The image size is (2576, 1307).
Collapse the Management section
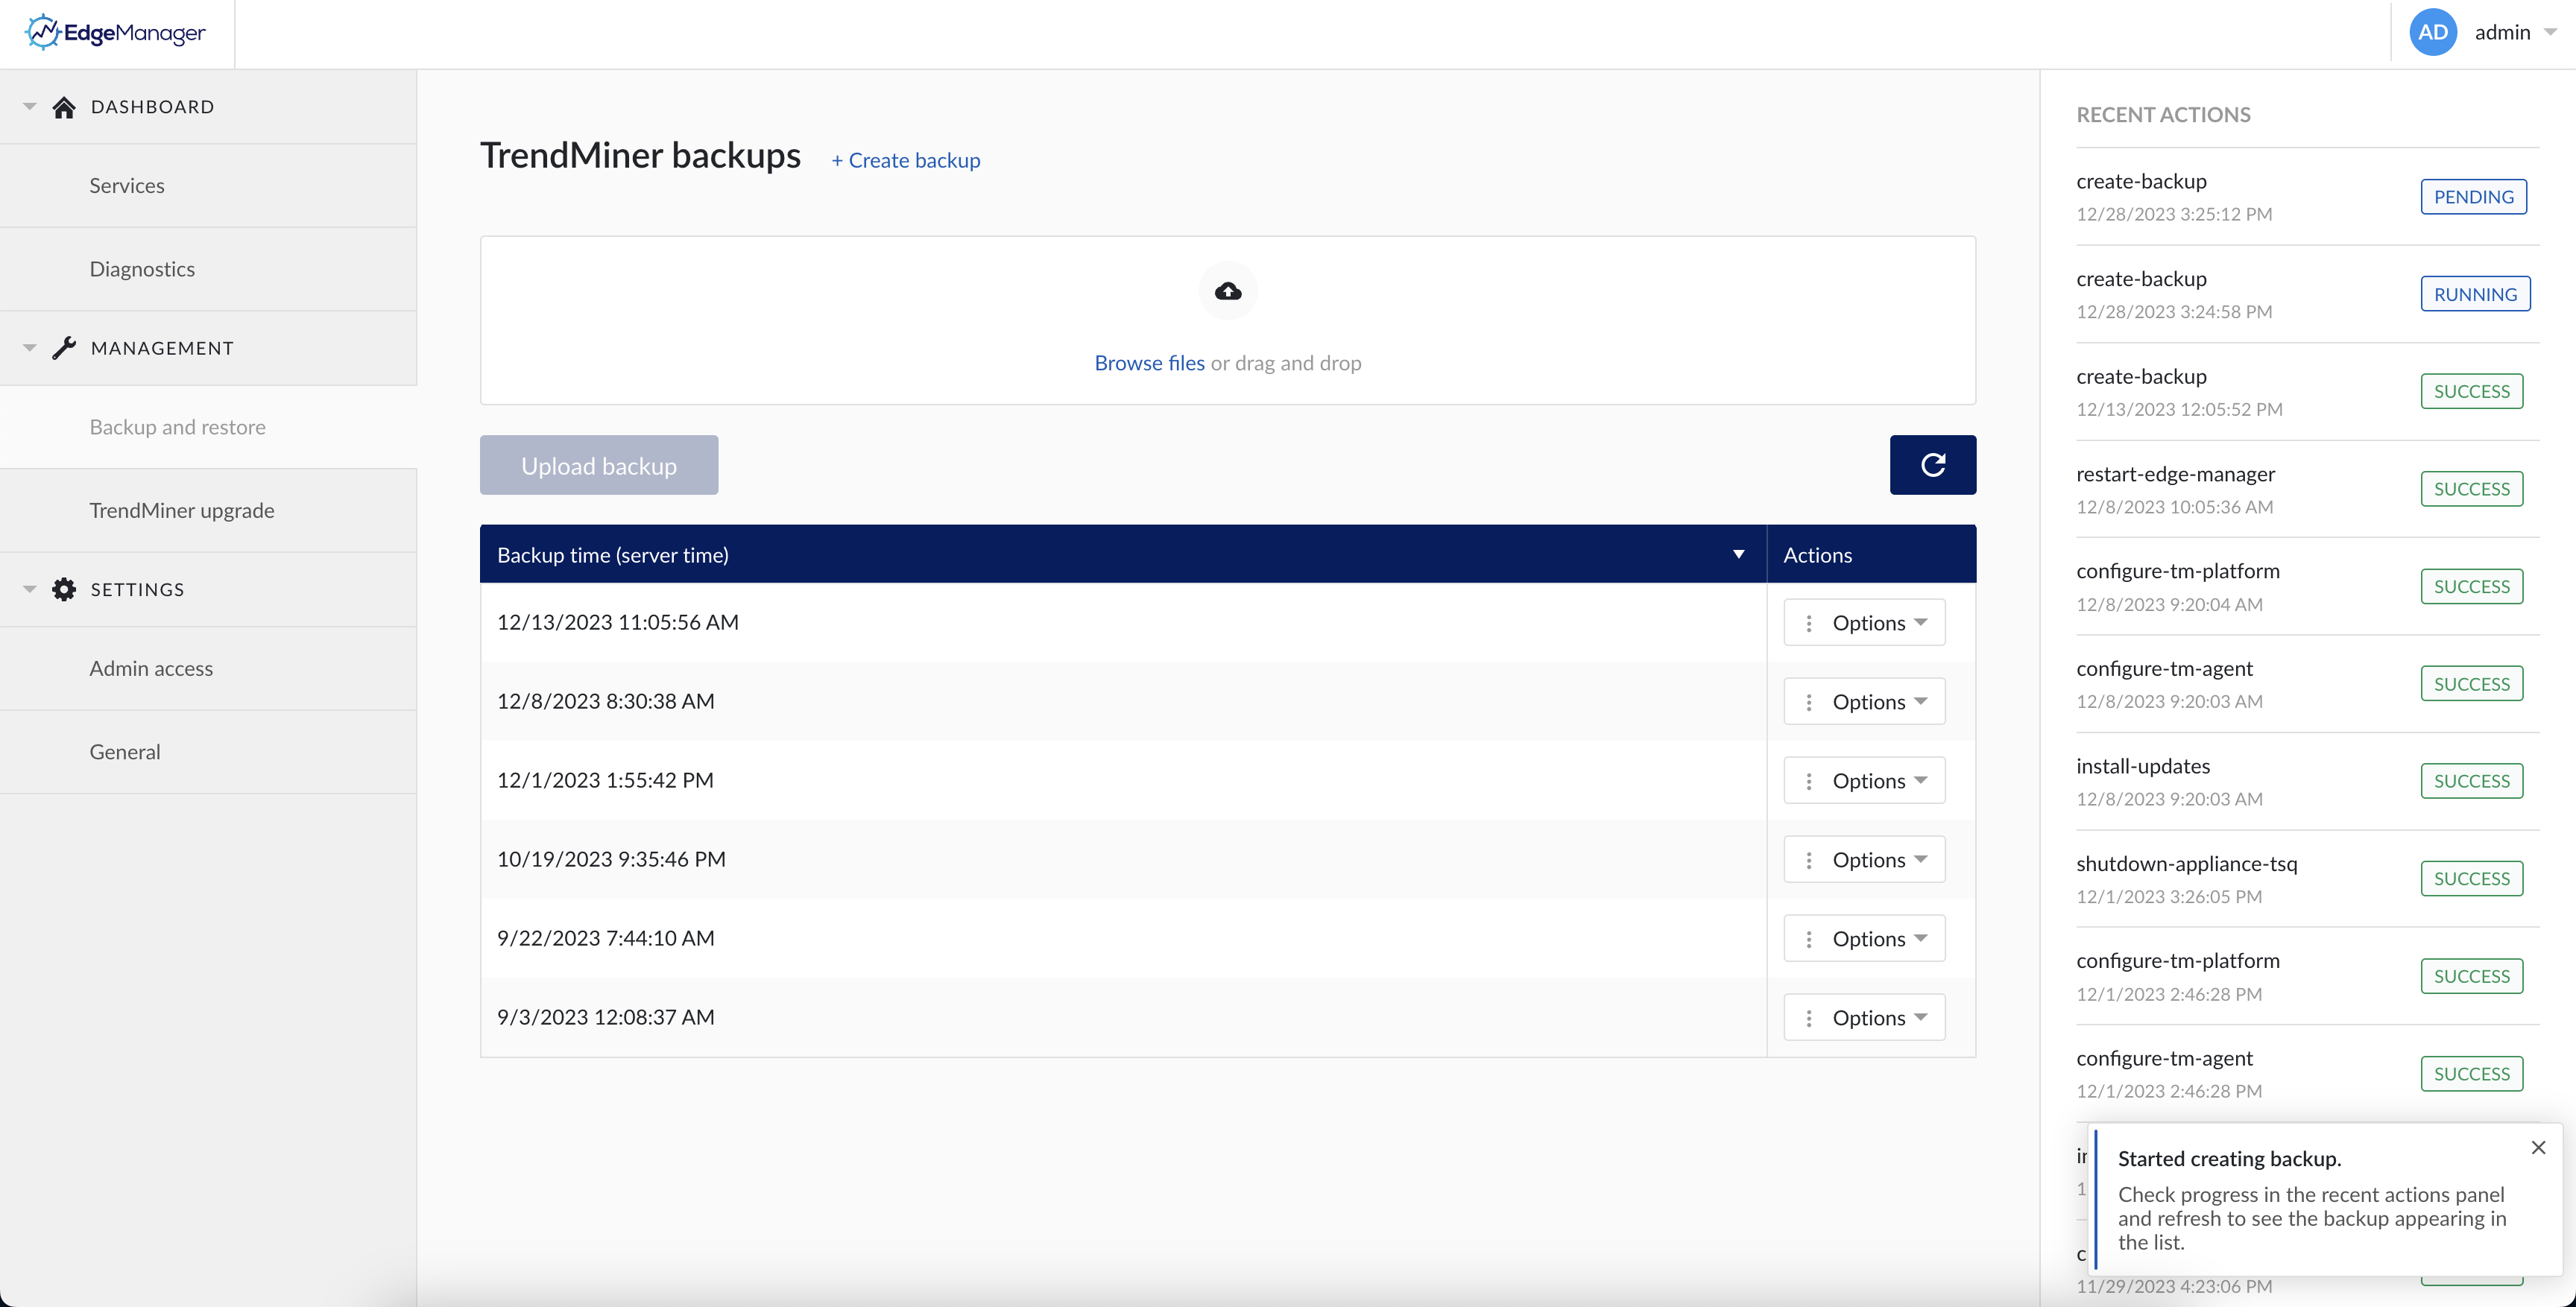tap(29, 347)
